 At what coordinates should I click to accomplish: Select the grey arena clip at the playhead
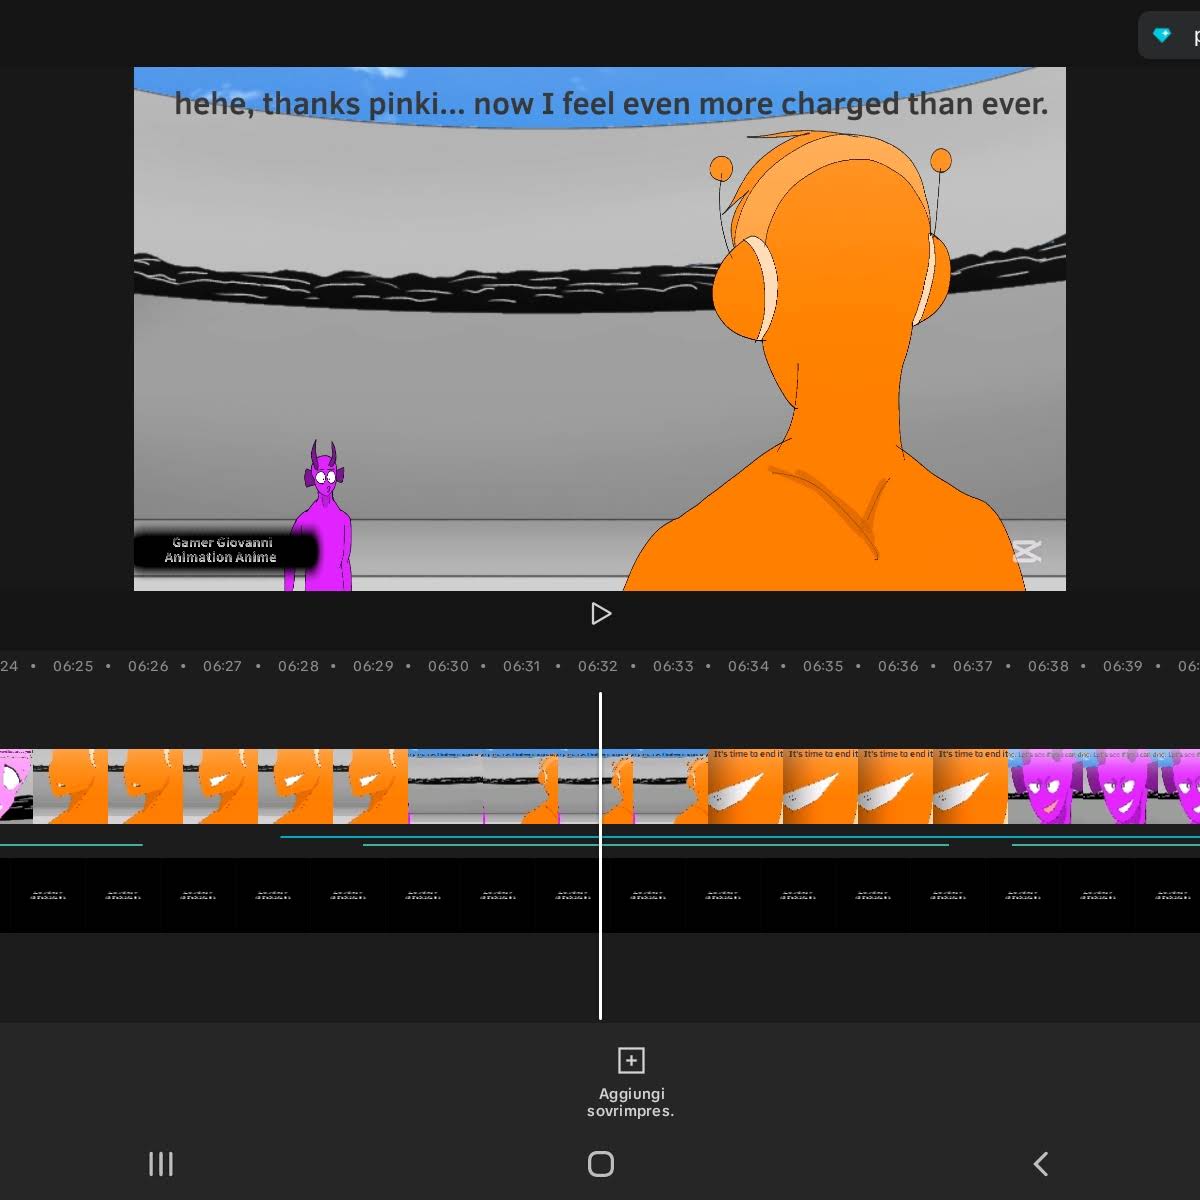[558, 786]
